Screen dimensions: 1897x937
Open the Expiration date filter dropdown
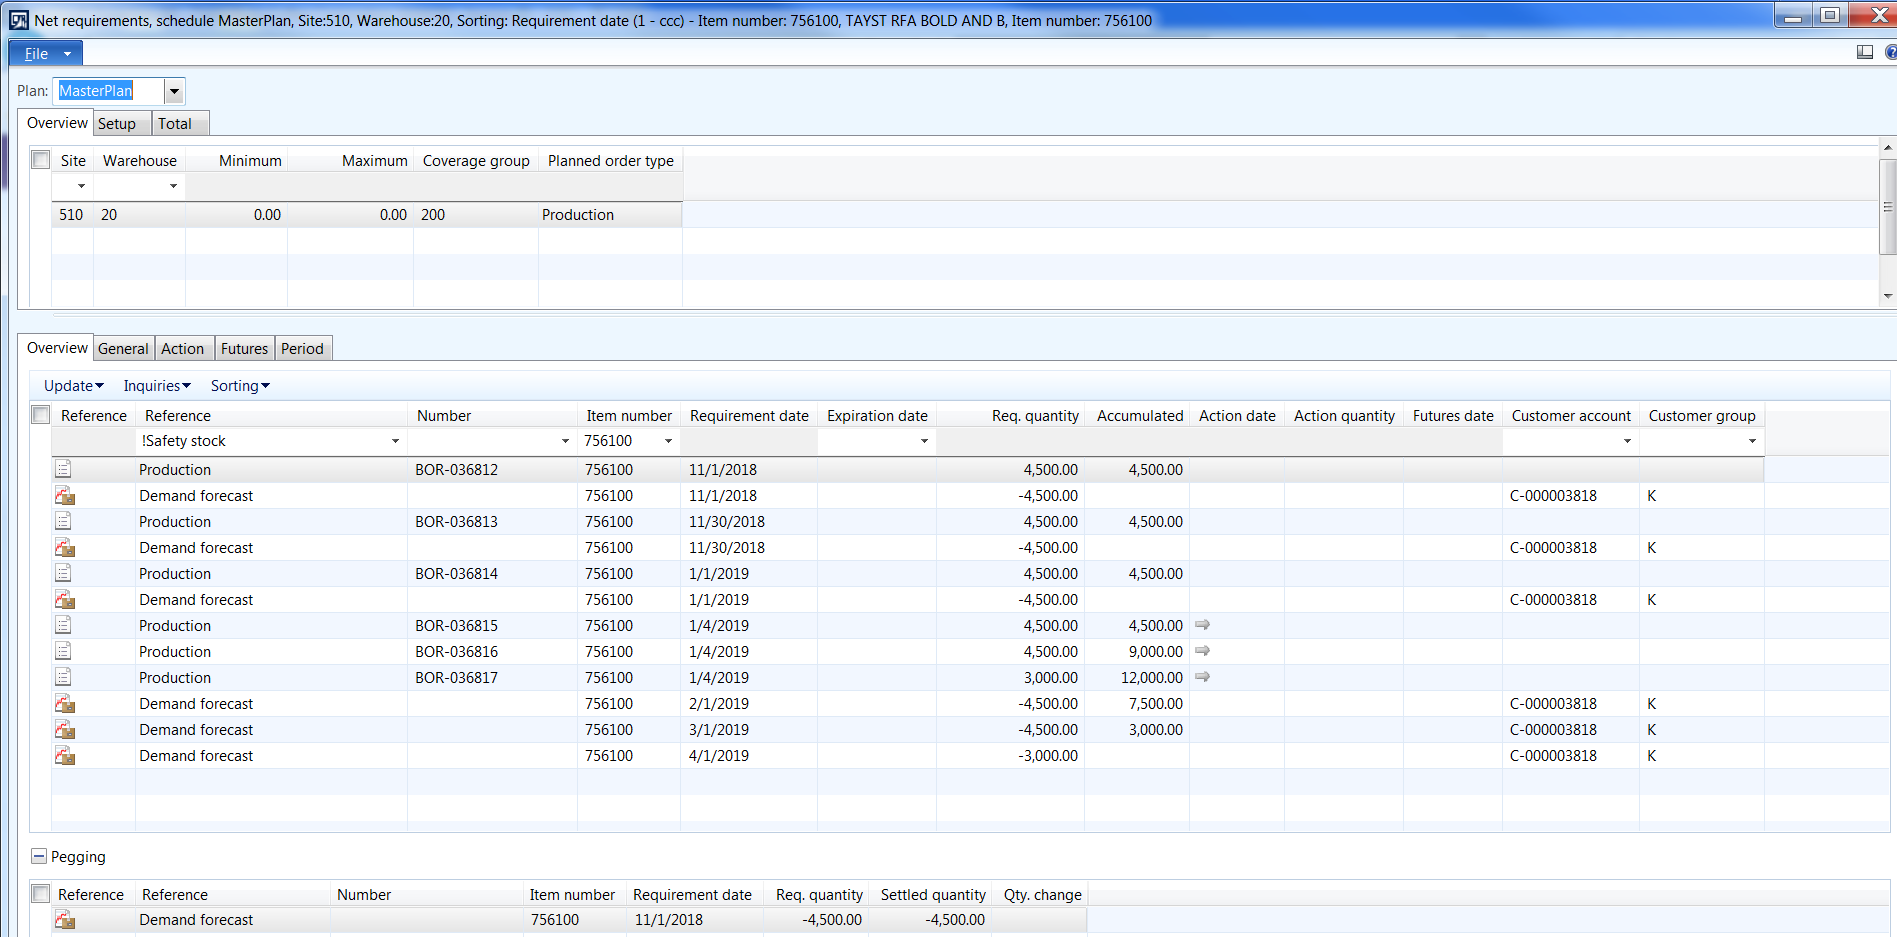pyautogui.click(x=924, y=441)
